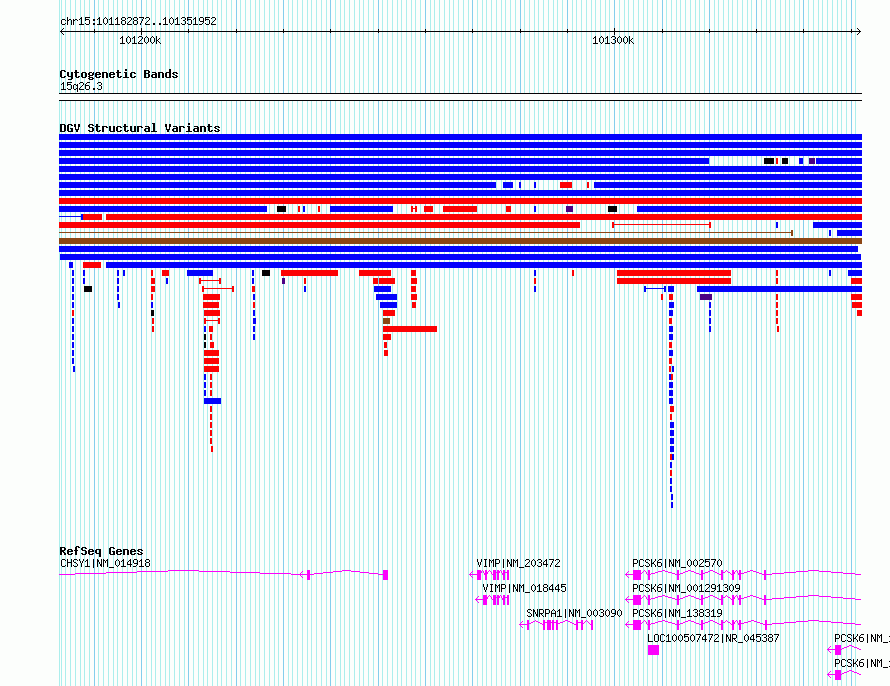890x686 pixels.
Task: Click the VIMP NM_018445 gene model glyph
Action: (492, 600)
